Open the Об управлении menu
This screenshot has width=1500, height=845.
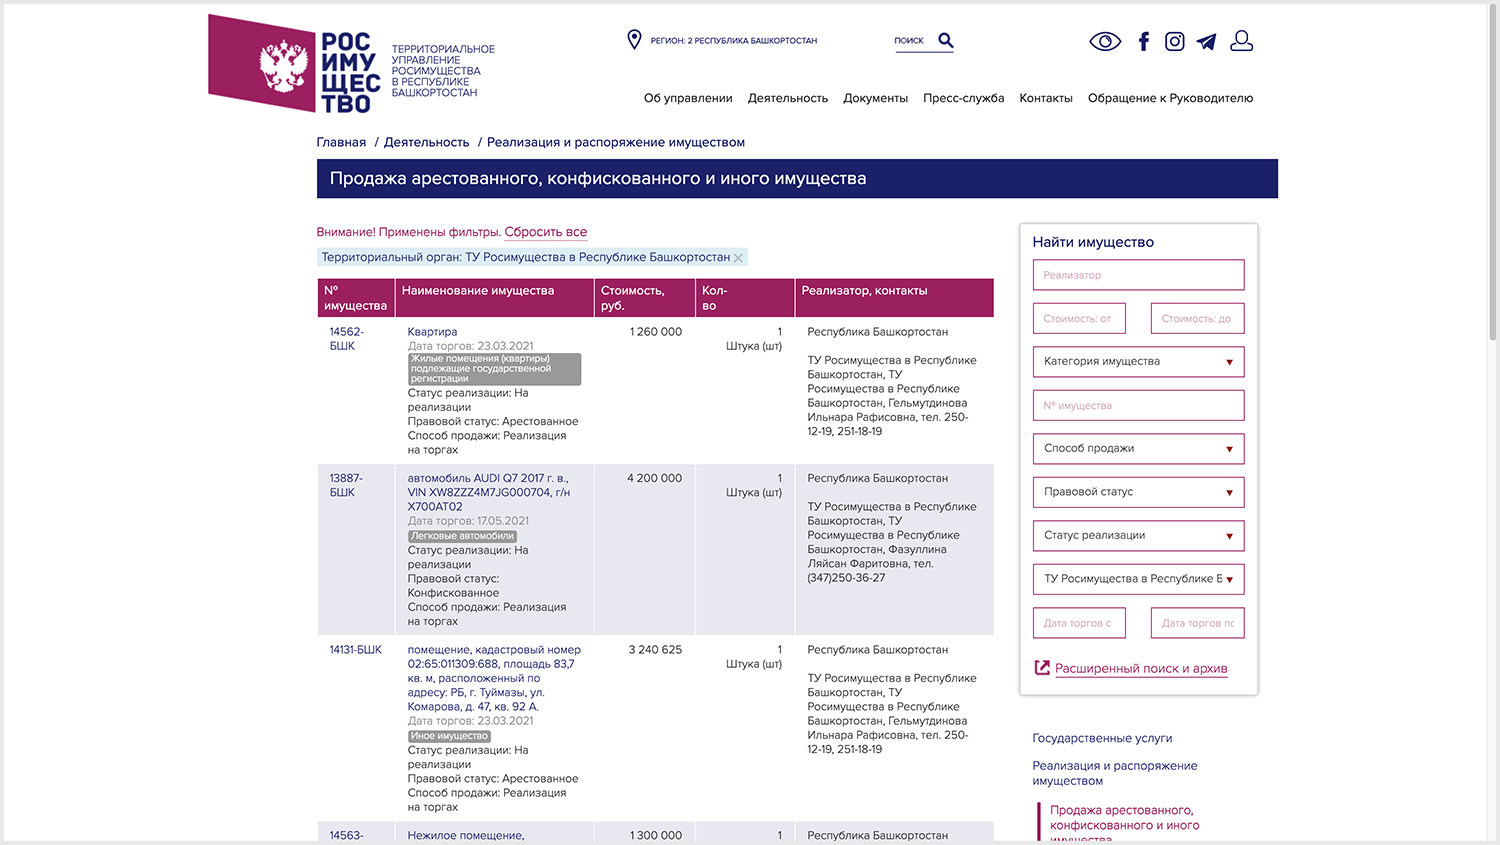[x=688, y=98]
